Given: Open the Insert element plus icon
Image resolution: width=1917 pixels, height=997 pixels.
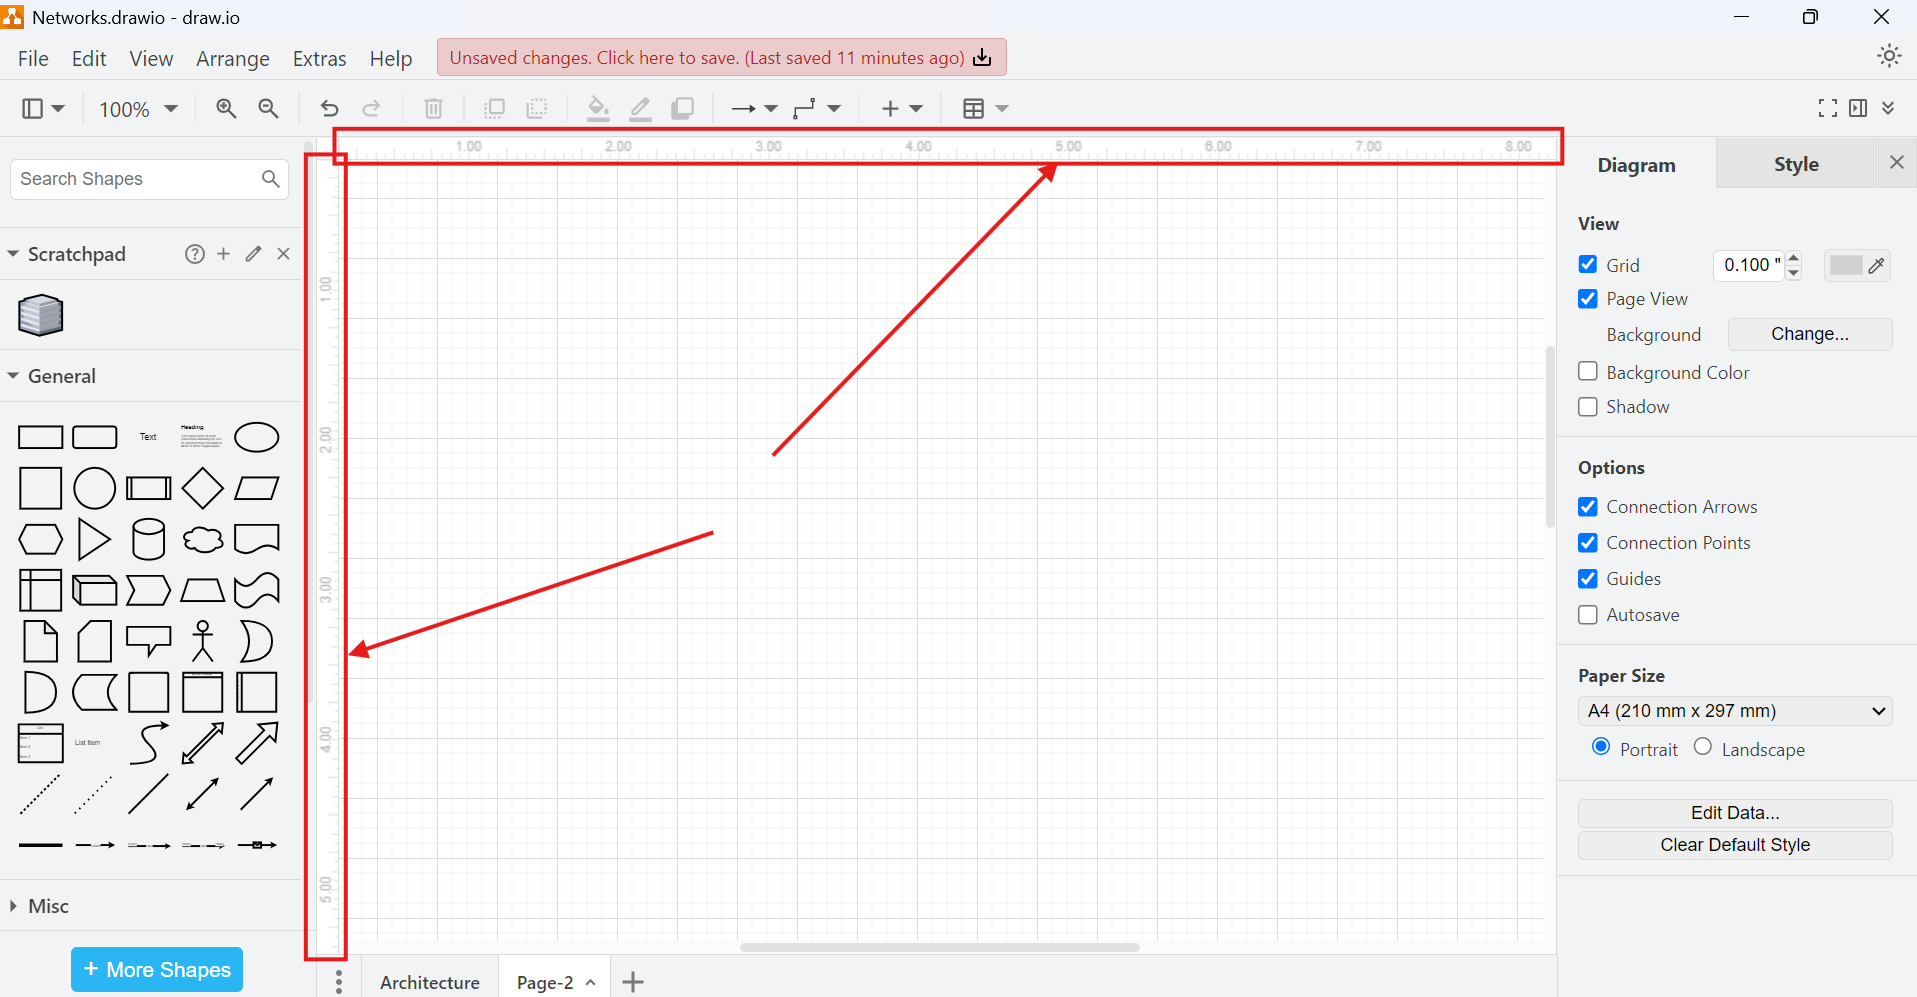Looking at the screenshot, I should tap(891, 108).
